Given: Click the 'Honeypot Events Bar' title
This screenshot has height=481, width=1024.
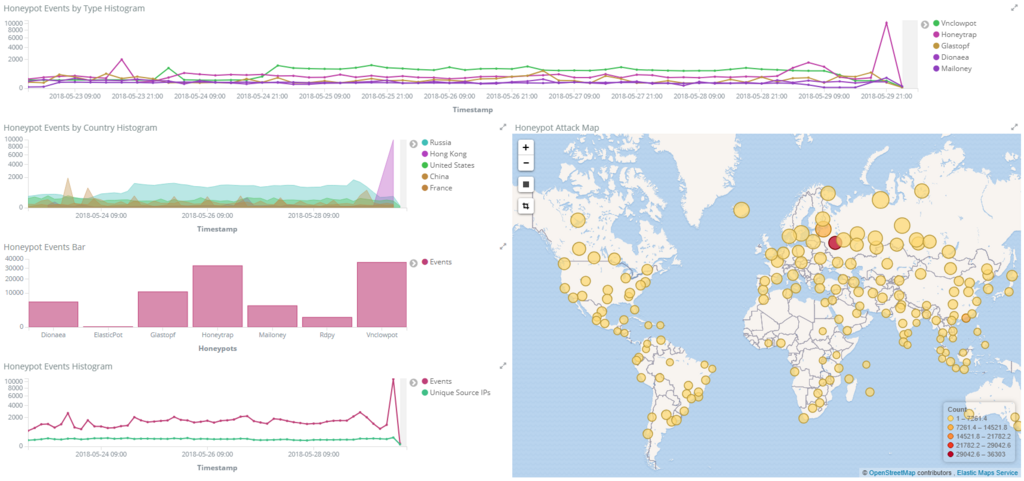Looking at the screenshot, I should 44,247.
